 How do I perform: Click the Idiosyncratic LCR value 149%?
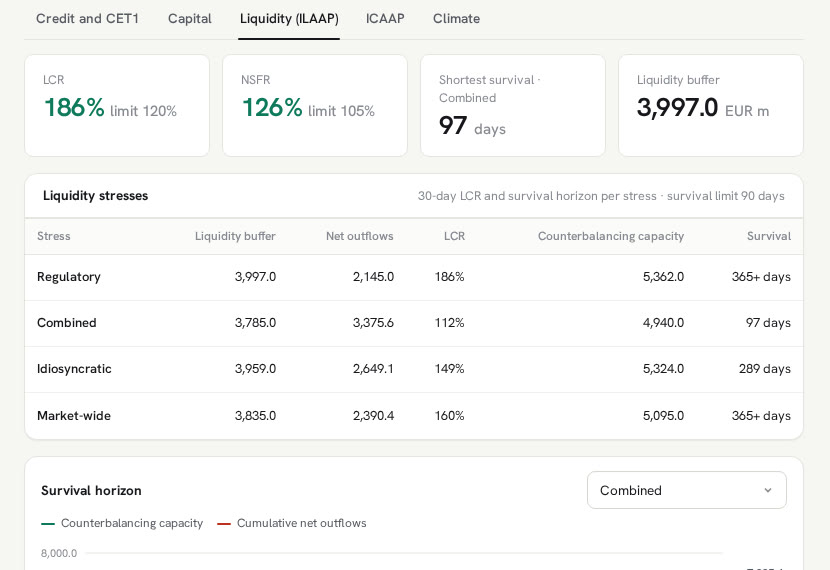click(x=449, y=369)
